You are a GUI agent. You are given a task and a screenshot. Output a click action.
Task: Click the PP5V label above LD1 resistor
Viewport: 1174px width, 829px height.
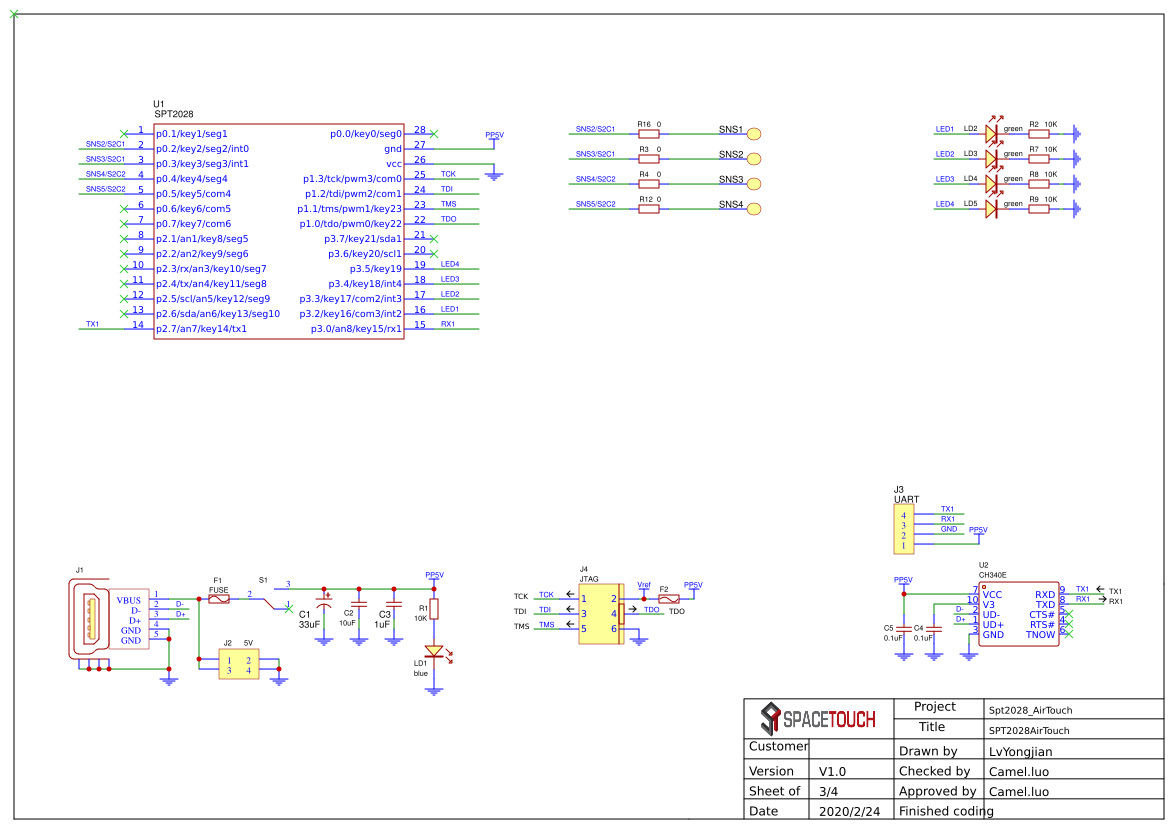tap(434, 575)
